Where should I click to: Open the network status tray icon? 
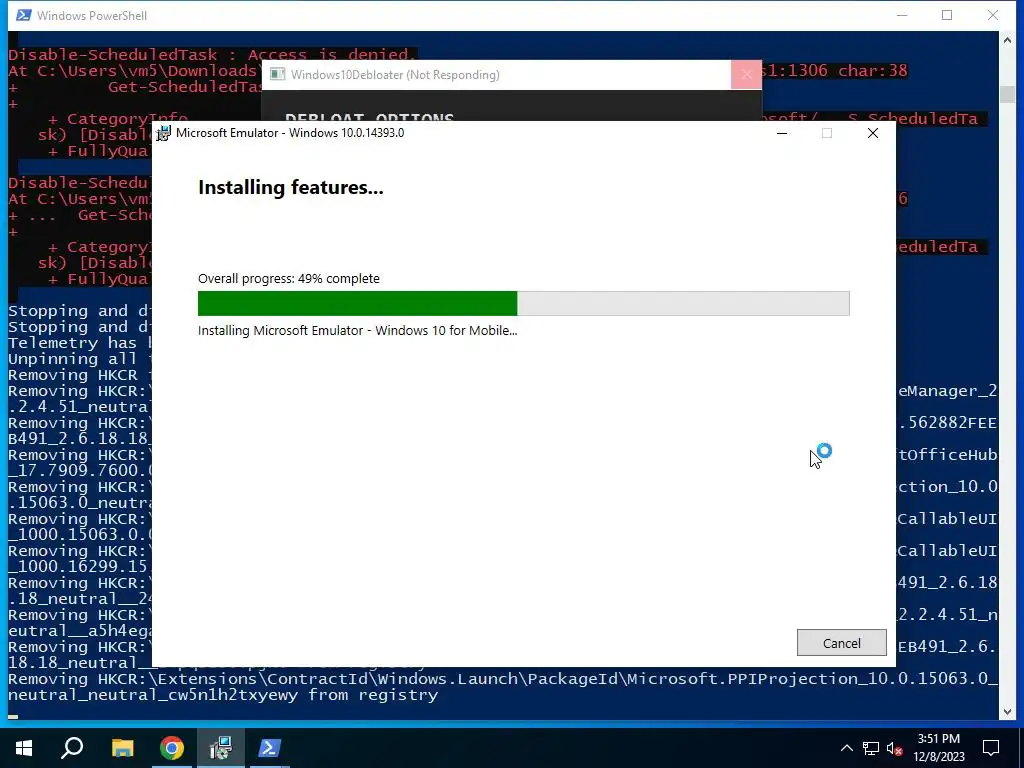pos(871,748)
